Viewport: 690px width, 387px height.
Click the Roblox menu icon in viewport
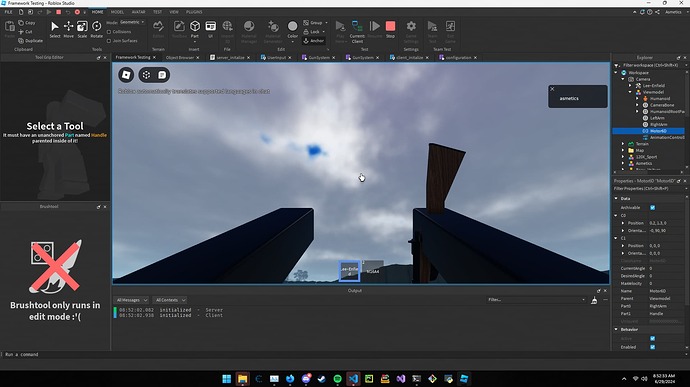[126, 75]
